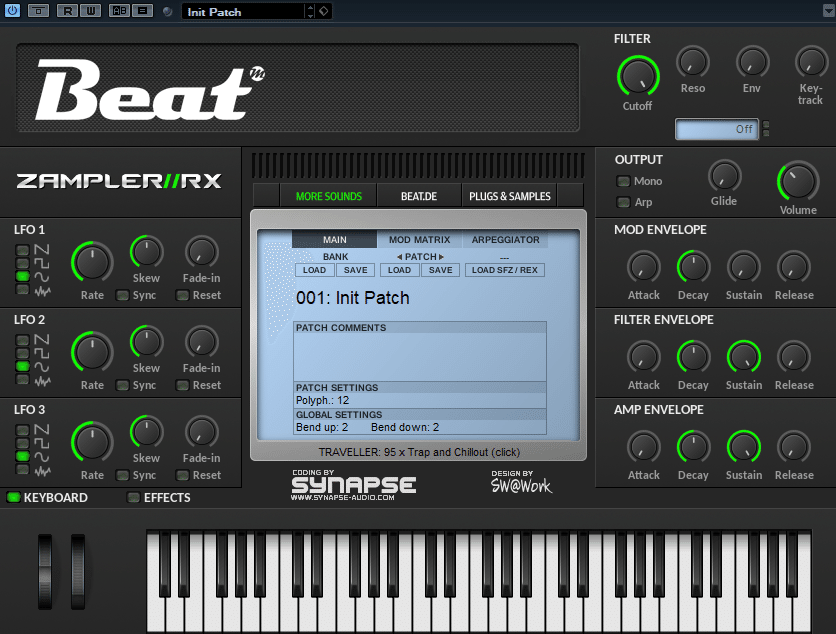Click the BANK SAVE button

[x=356, y=270]
